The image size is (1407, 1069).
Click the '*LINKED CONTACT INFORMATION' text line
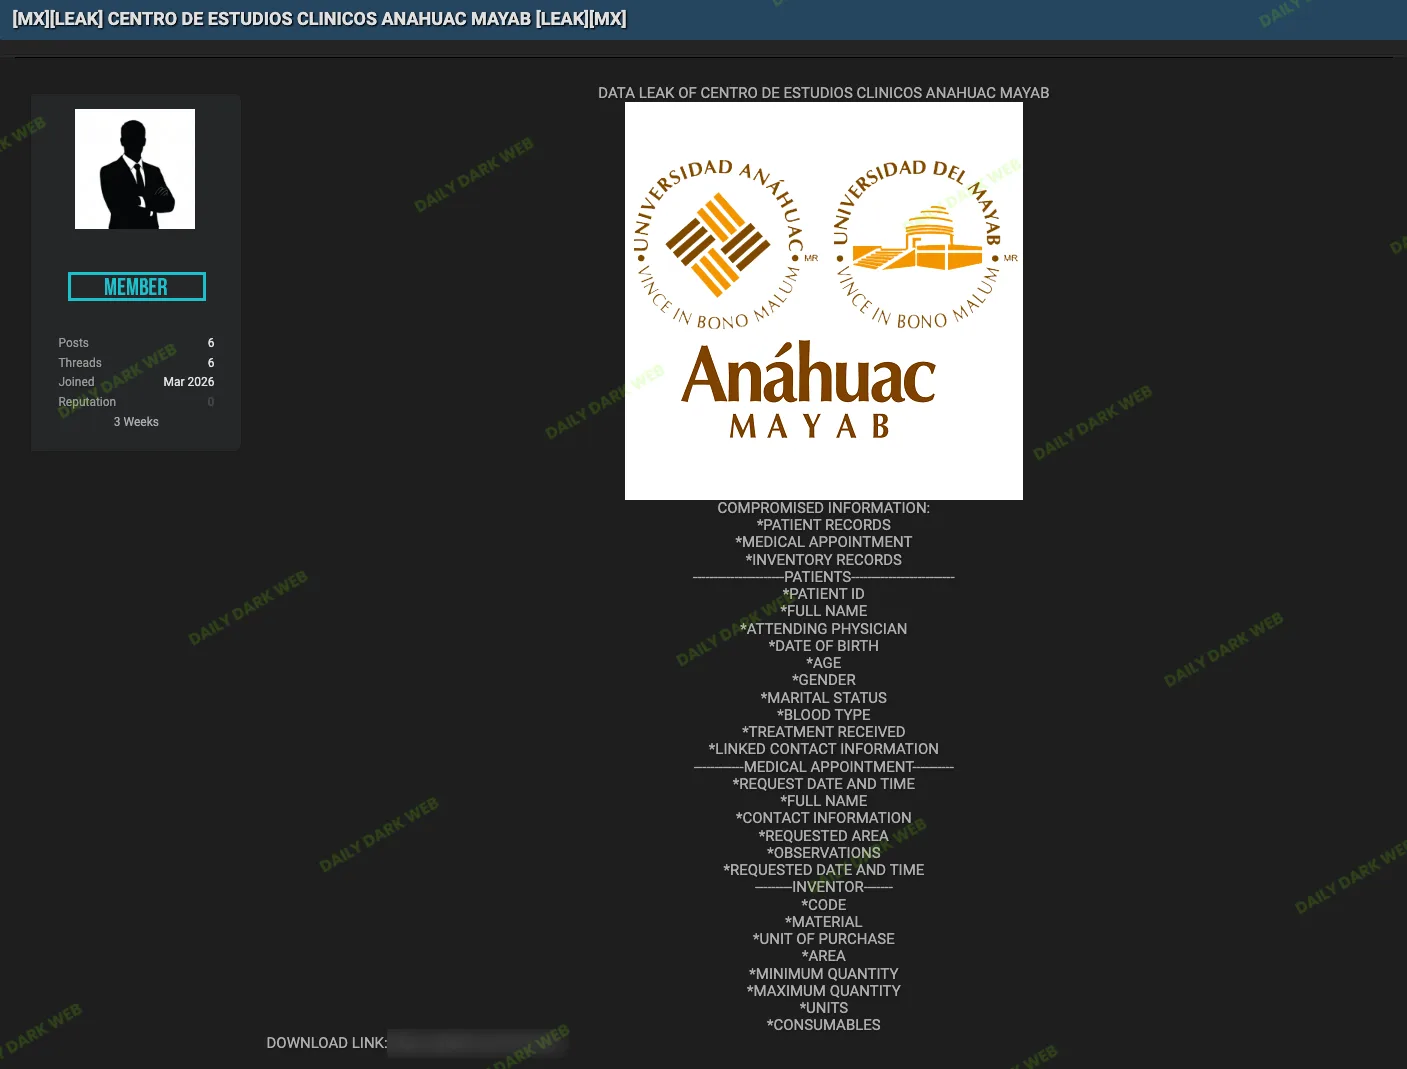click(x=823, y=749)
